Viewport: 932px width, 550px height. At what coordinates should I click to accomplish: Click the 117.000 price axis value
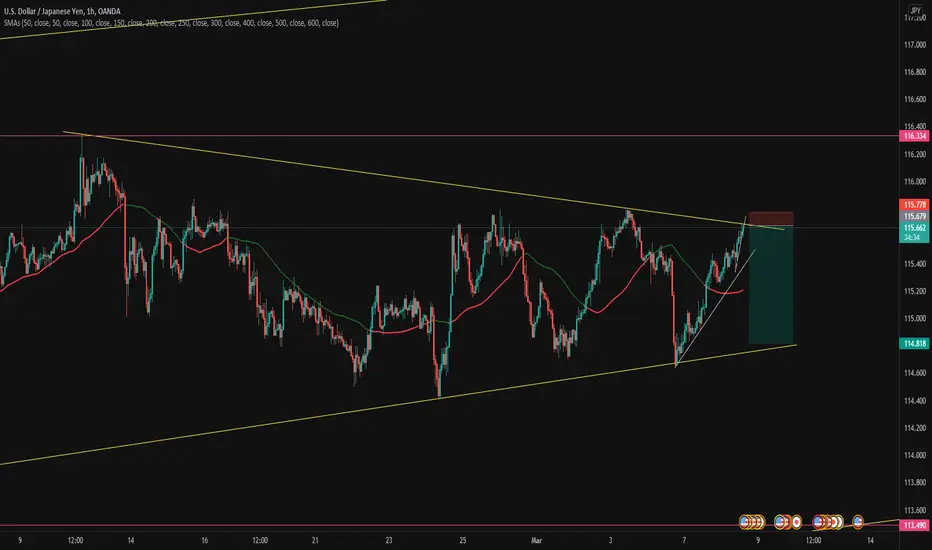915,45
